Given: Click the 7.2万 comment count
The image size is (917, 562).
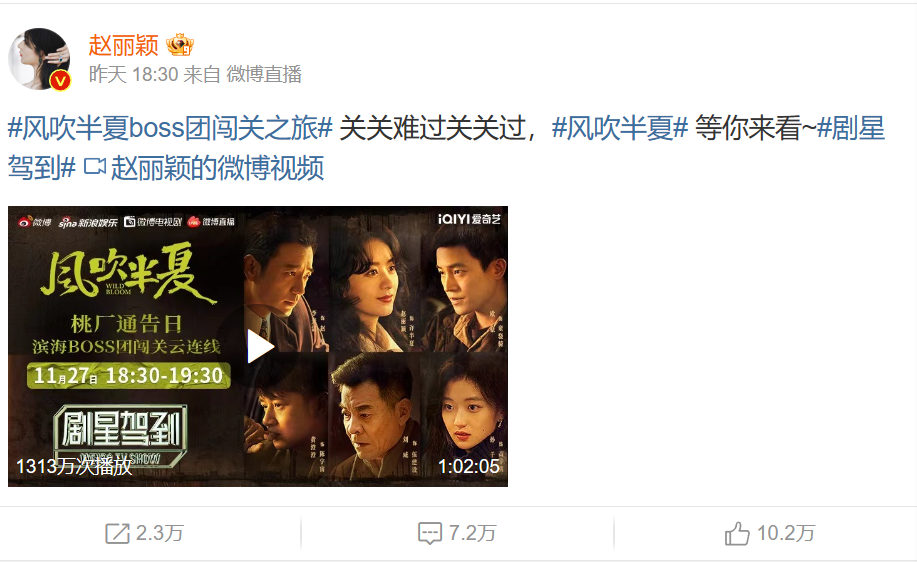Looking at the screenshot, I should pos(473,533).
